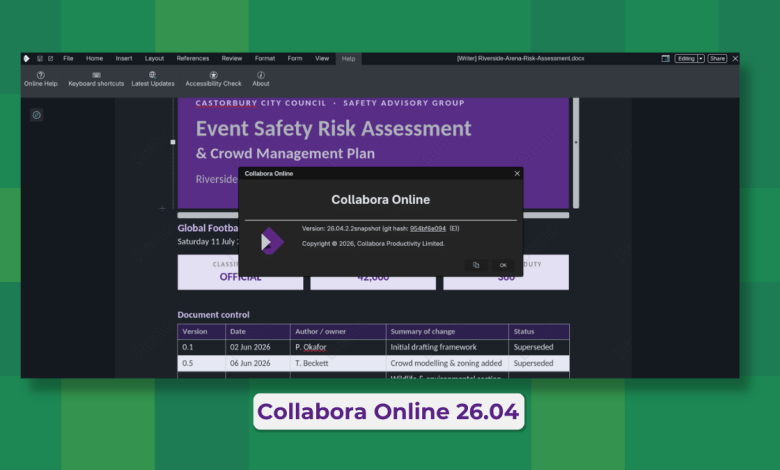Switch to the View tab
This screenshot has width=780, height=470.
point(322,59)
